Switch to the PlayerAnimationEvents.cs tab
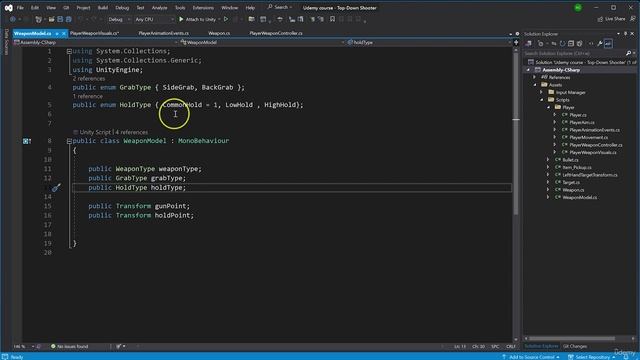This screenshot has height=360, width=640. tap(163, 33)
